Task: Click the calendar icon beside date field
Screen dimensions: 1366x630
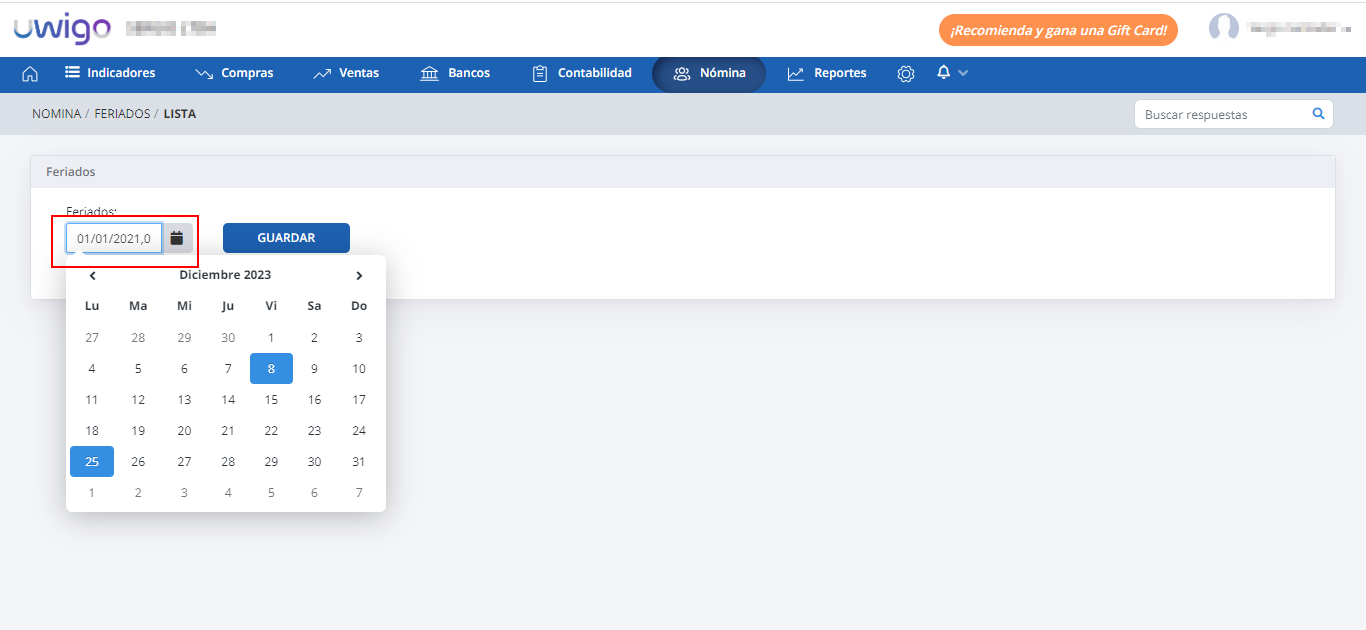Action: coord(177,238)
